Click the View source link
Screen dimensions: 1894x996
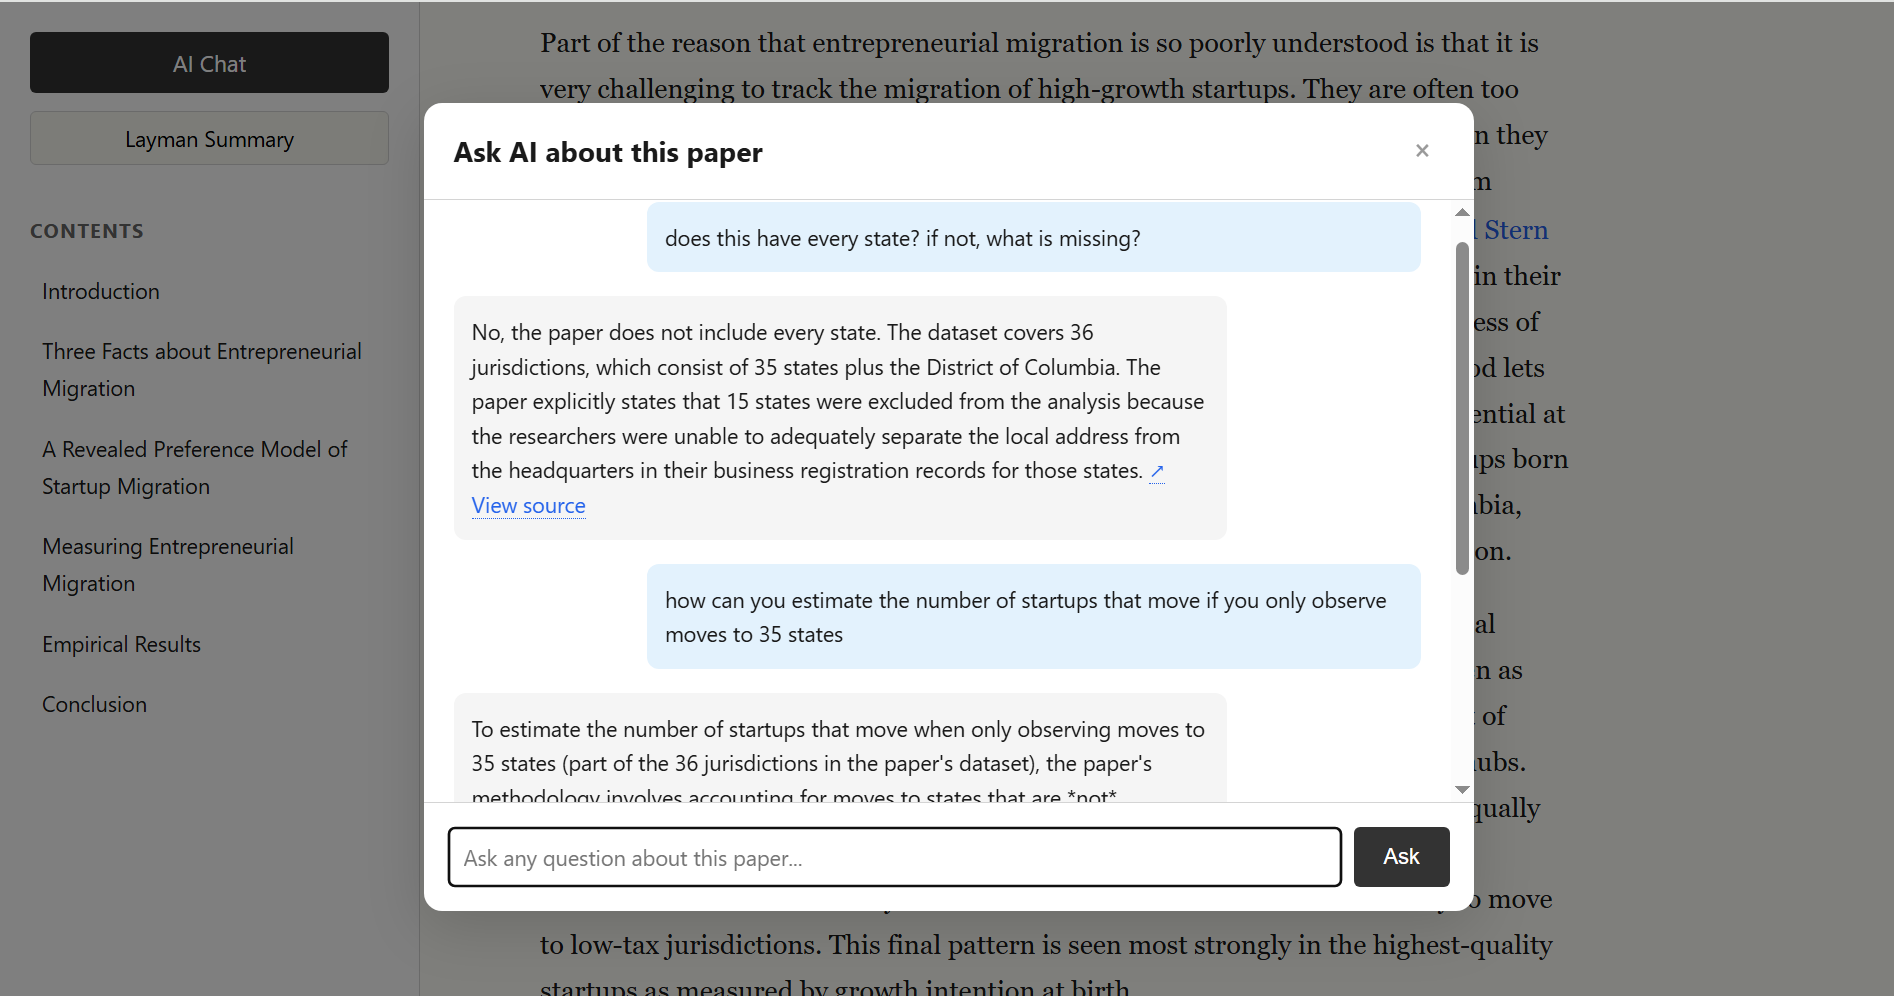[x=528, y=505]
